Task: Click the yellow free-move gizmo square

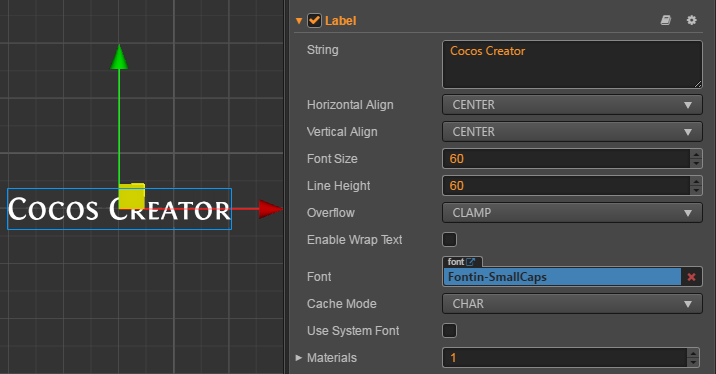Action: click(132, 196)
